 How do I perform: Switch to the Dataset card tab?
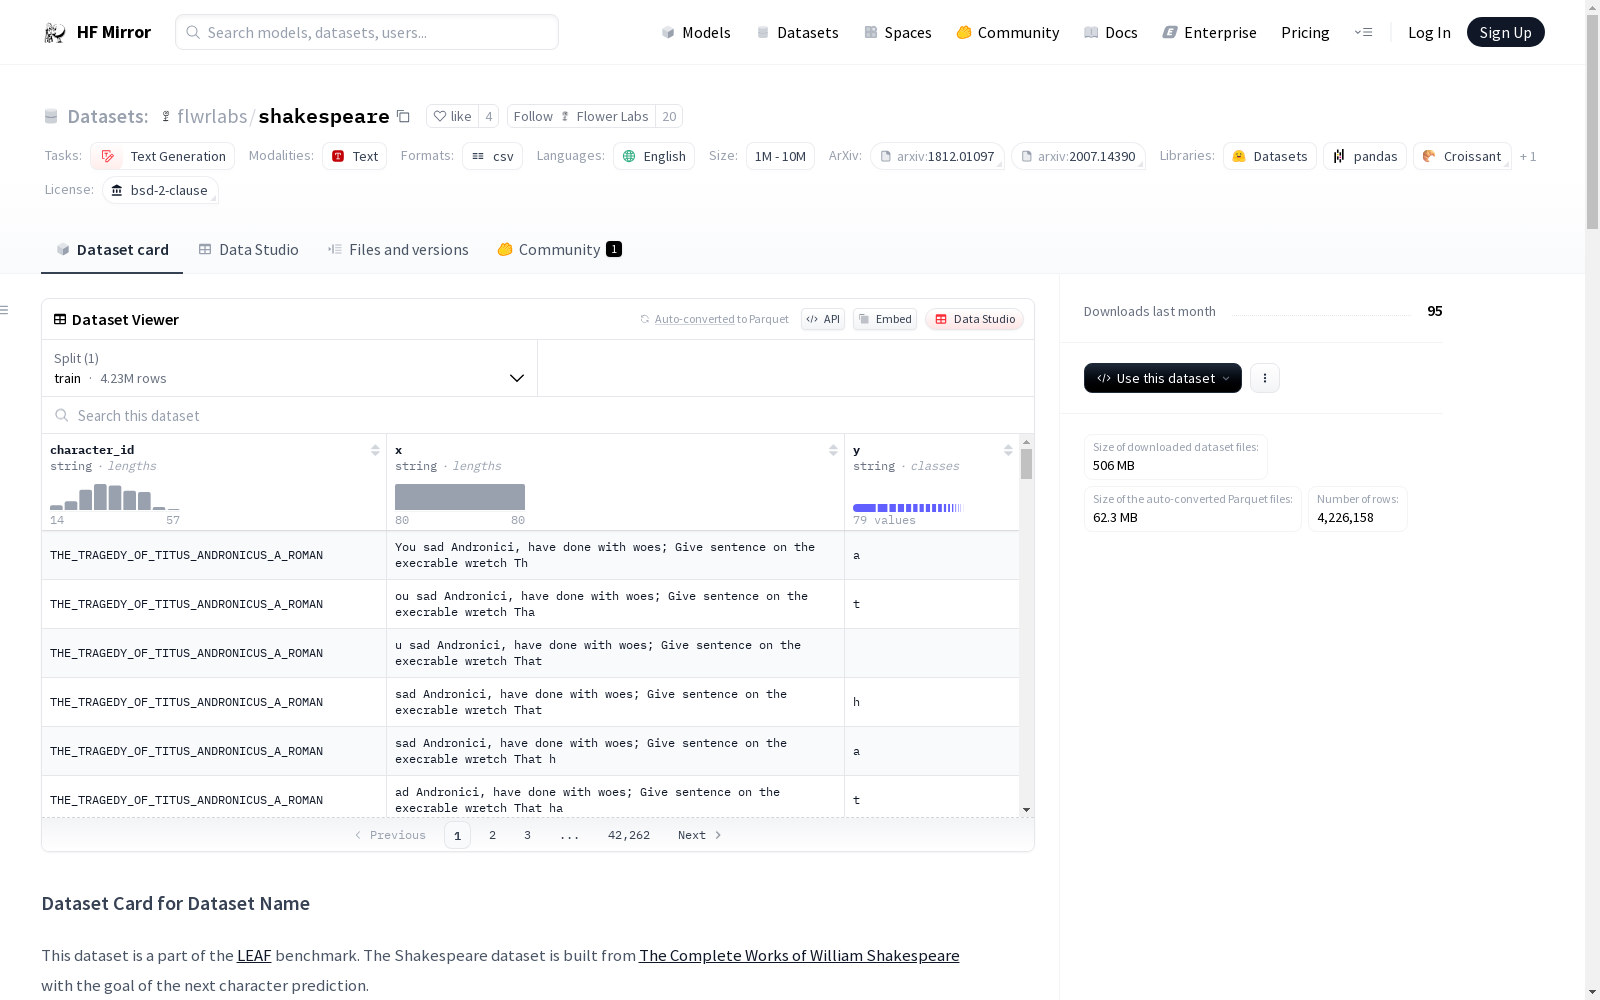click(112, 250)
